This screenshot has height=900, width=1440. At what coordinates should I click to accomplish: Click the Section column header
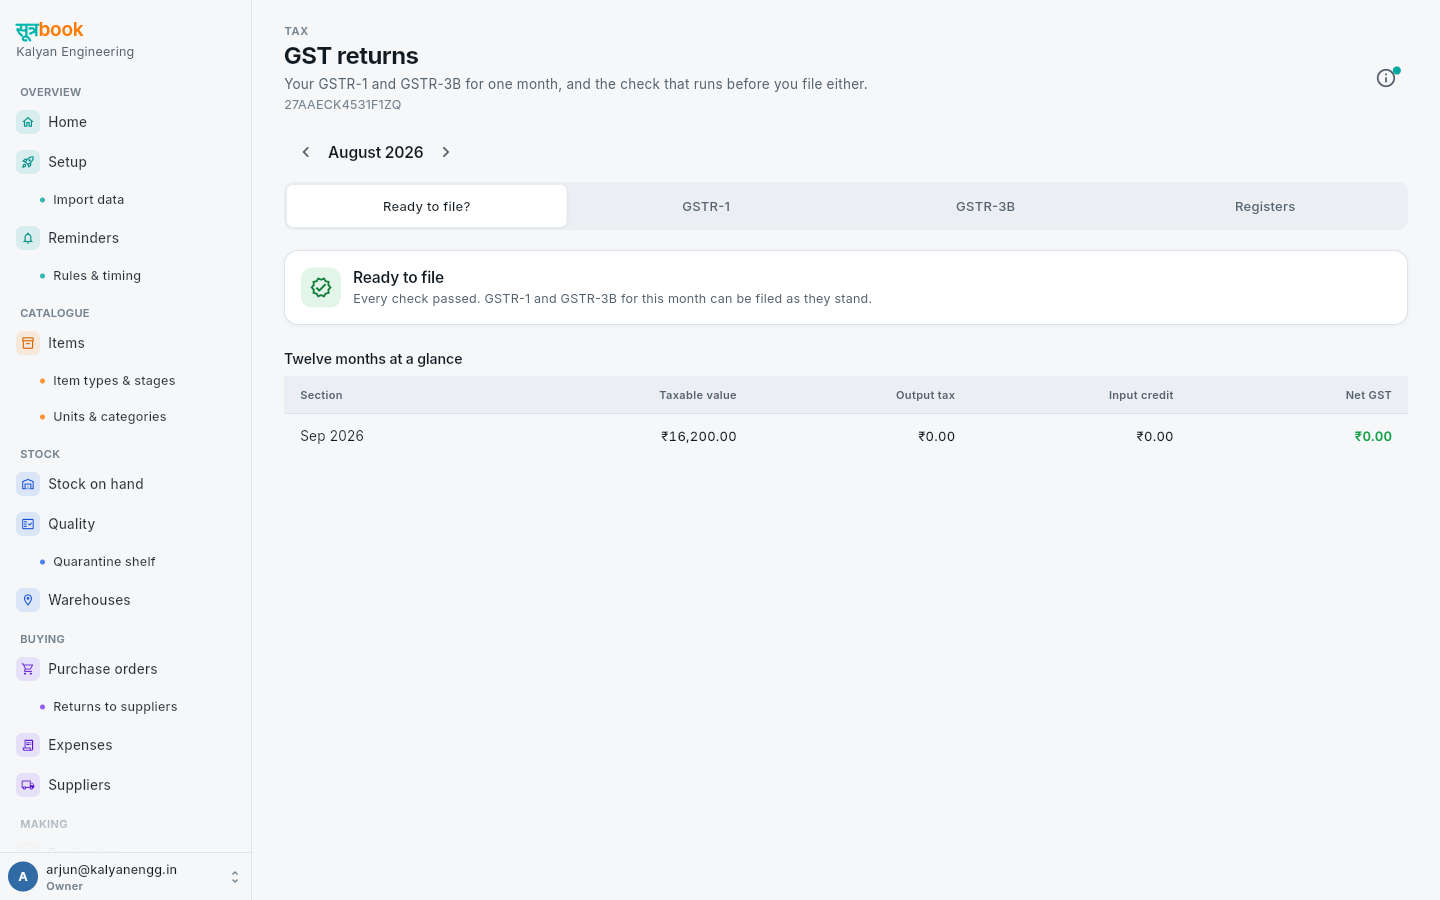(321, 395)
